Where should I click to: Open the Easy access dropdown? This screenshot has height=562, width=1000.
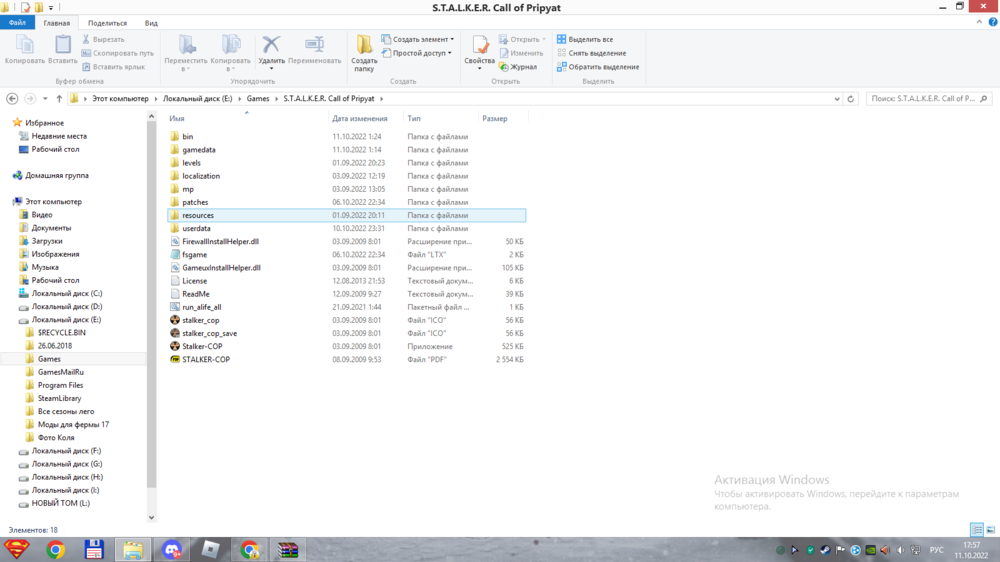(x=421, y=53)
